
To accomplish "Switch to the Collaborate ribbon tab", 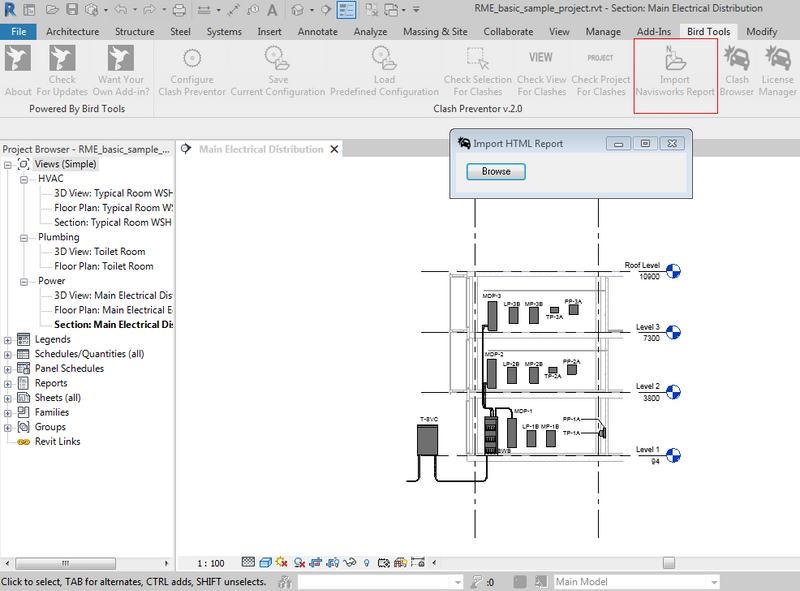I will coord(508,32).
